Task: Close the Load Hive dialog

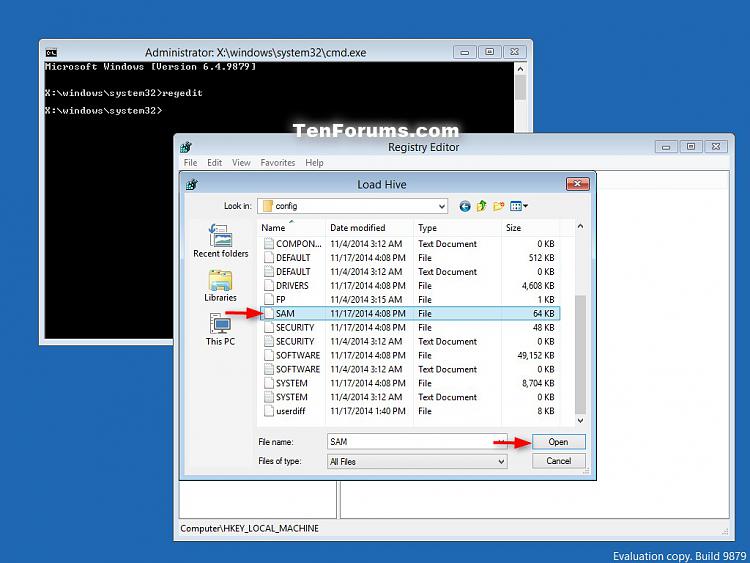Action: (x=577, y=184)
